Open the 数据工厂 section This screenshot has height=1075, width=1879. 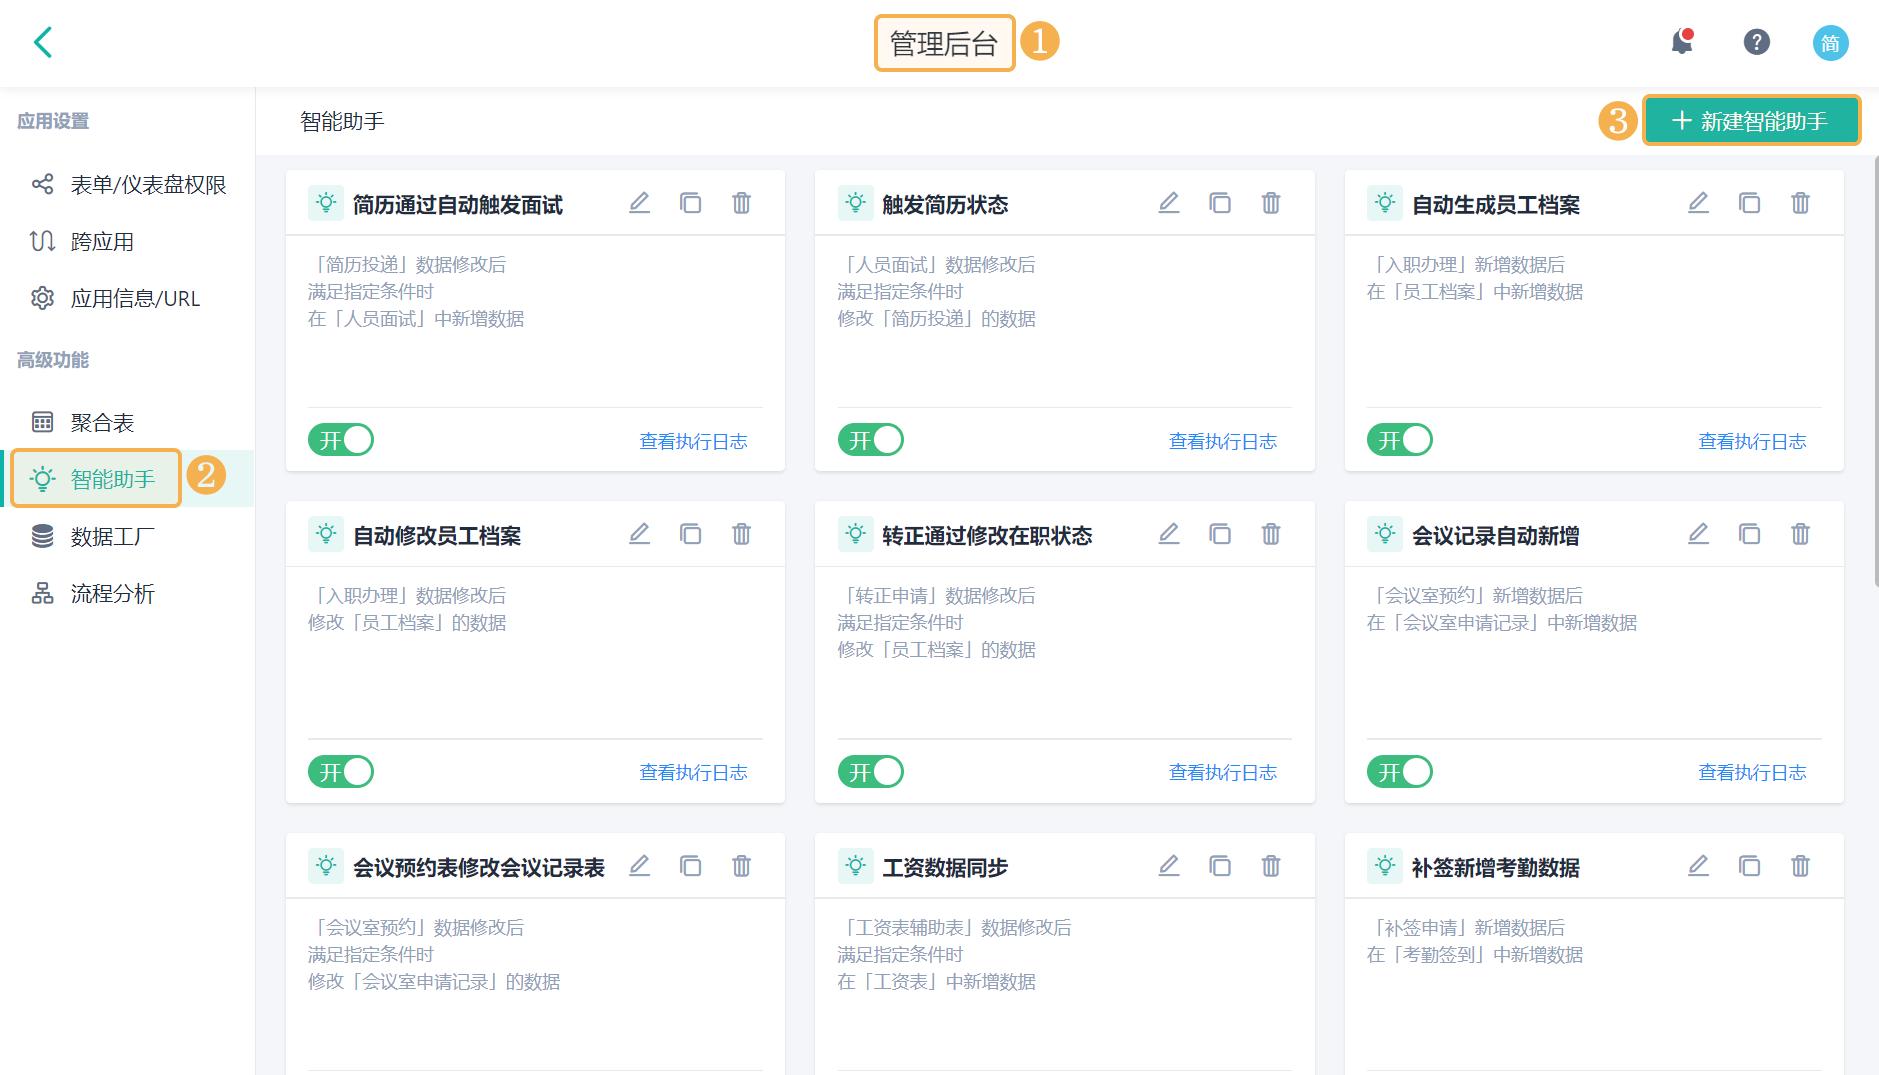110,536
